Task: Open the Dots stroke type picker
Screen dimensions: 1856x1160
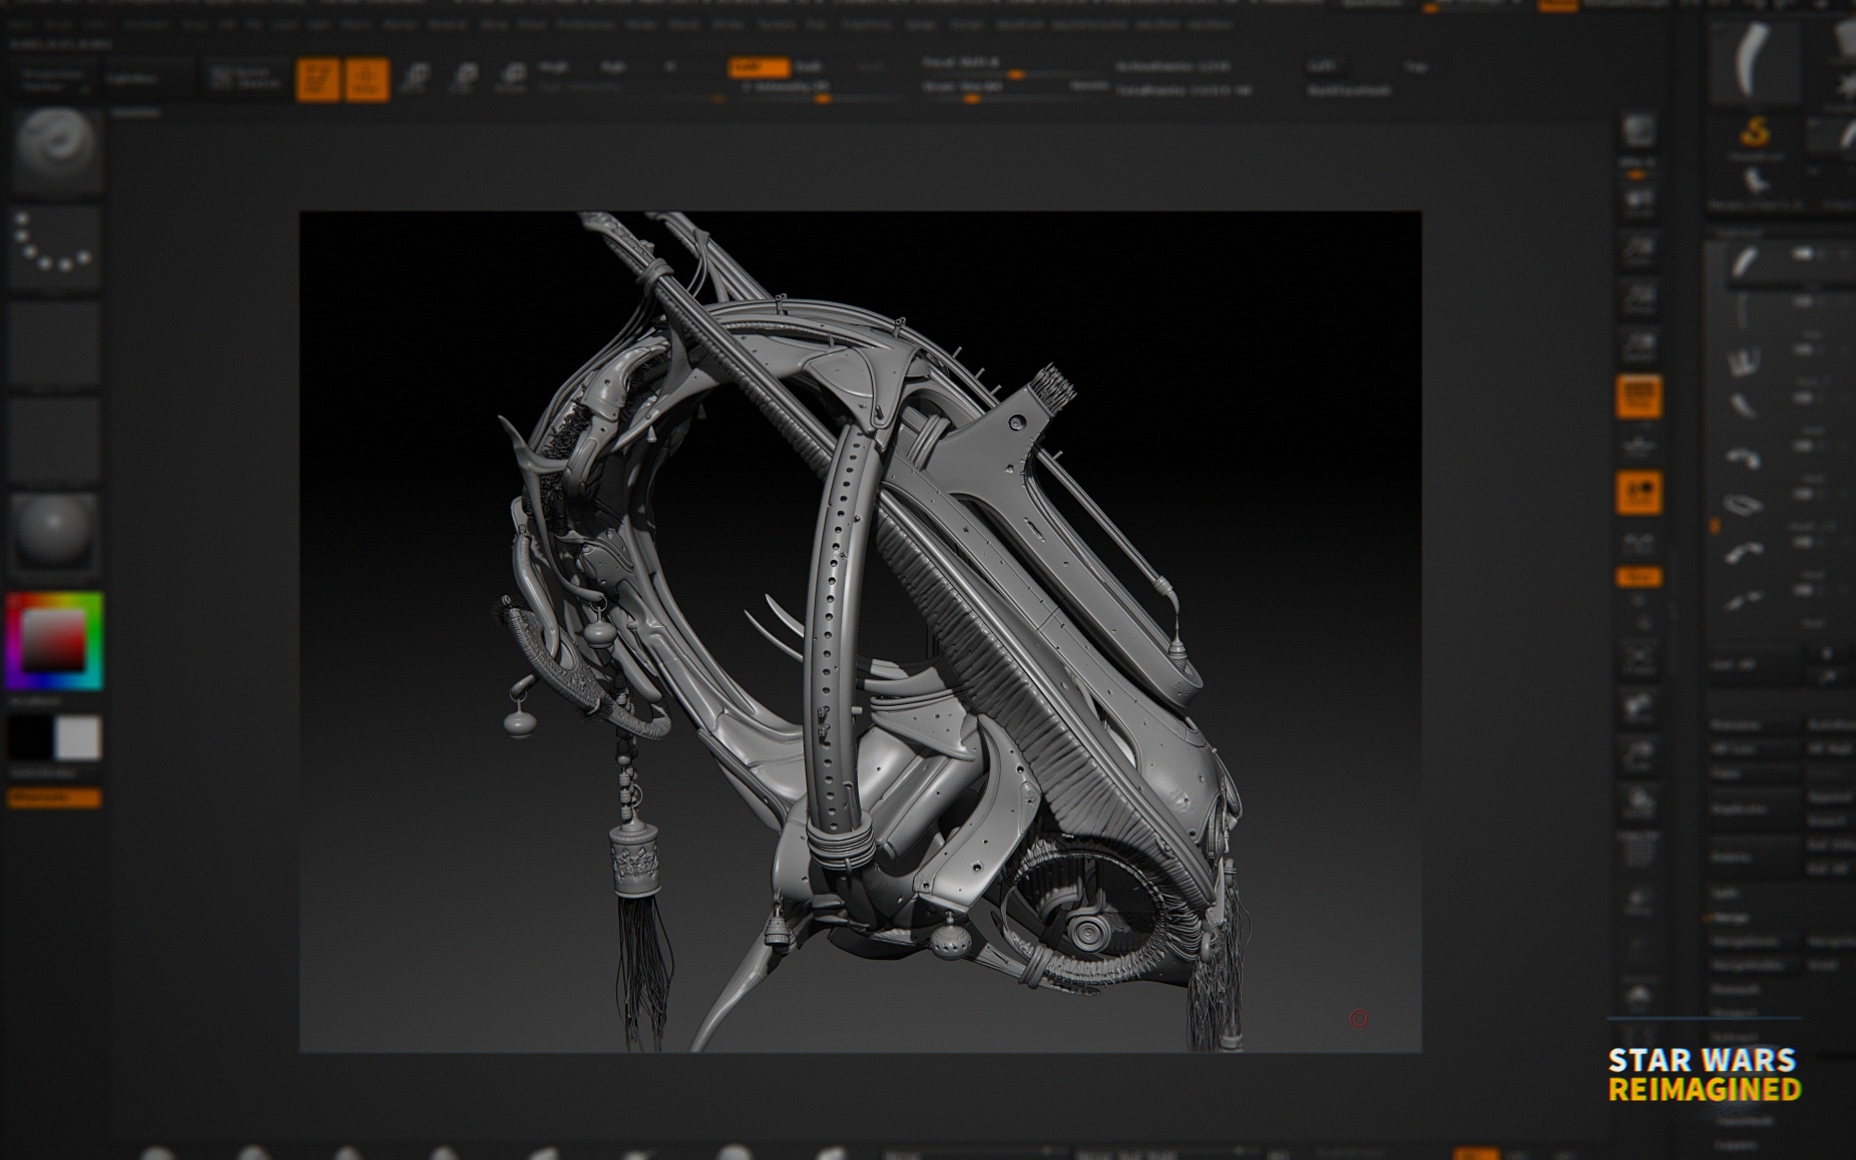Action: click(x=55, y=247)
